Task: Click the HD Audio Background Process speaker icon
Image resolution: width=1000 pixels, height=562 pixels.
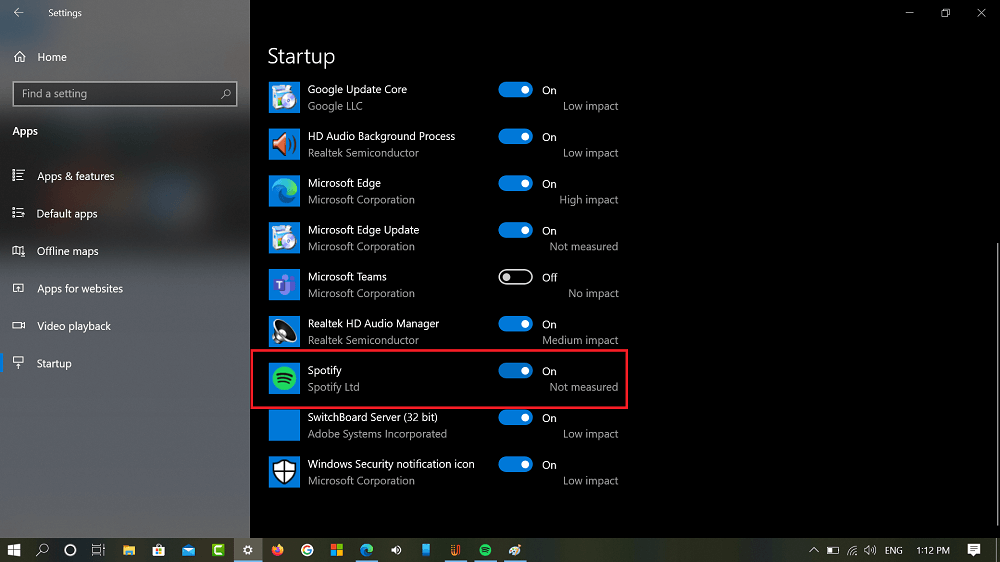Action: coord(284,144)
